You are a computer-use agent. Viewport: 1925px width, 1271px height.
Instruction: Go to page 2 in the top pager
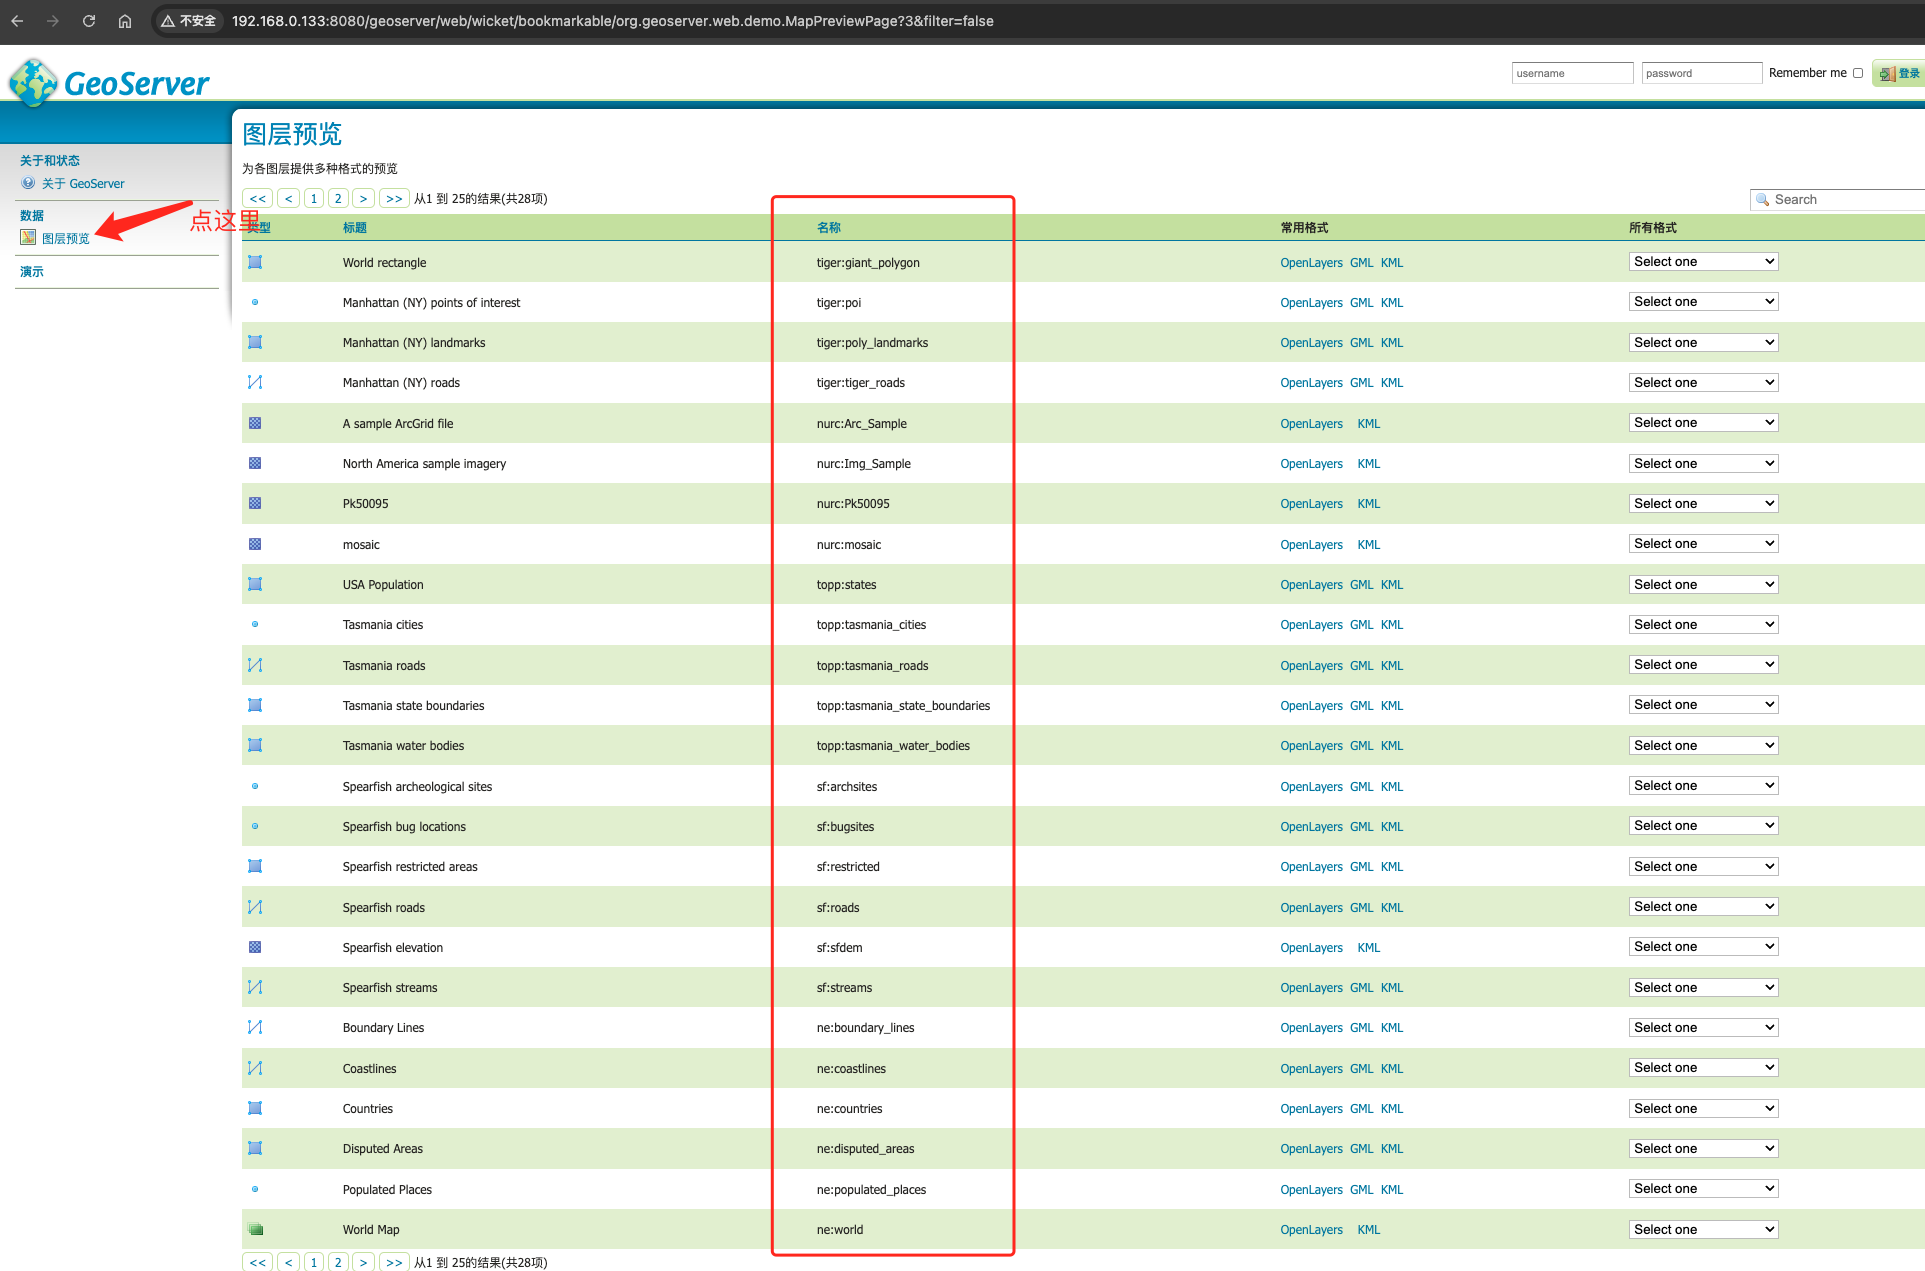point(338,198)
